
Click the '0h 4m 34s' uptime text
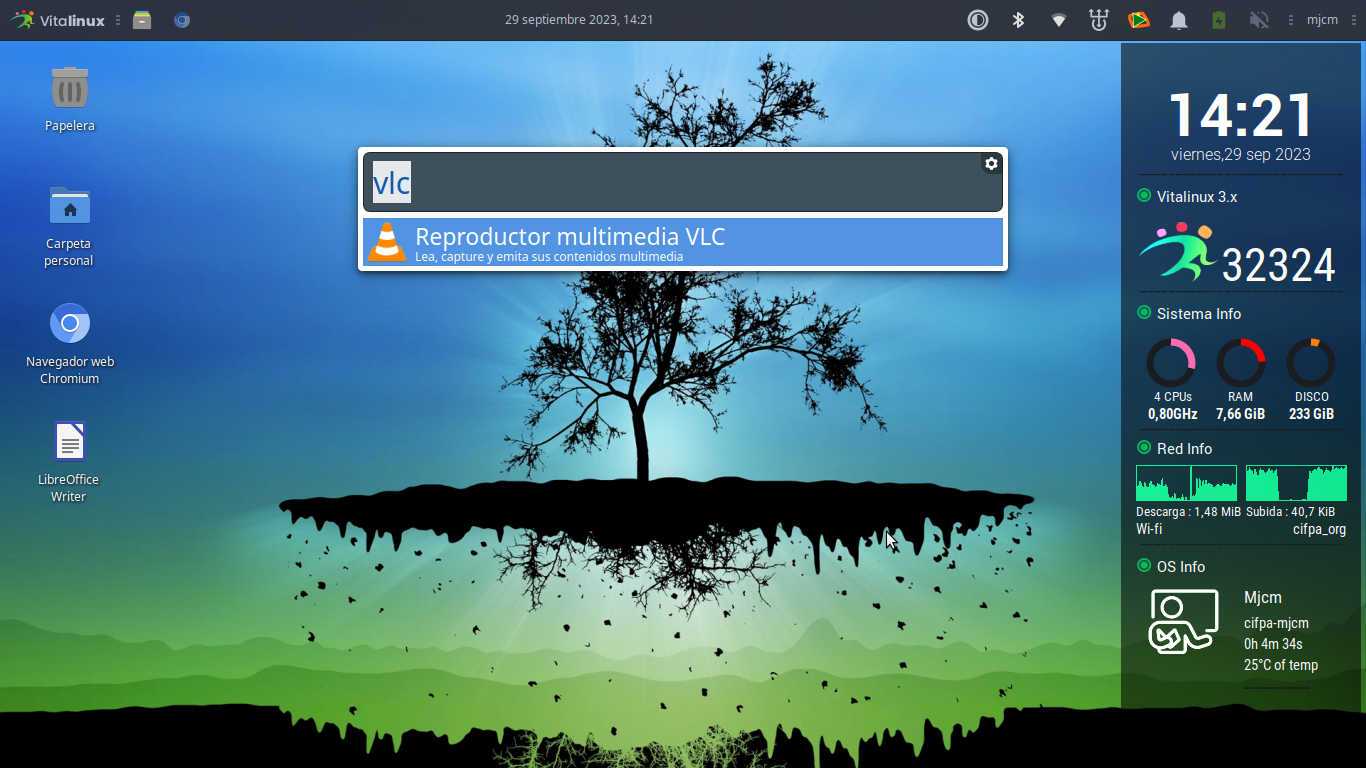click(1273, 644)
